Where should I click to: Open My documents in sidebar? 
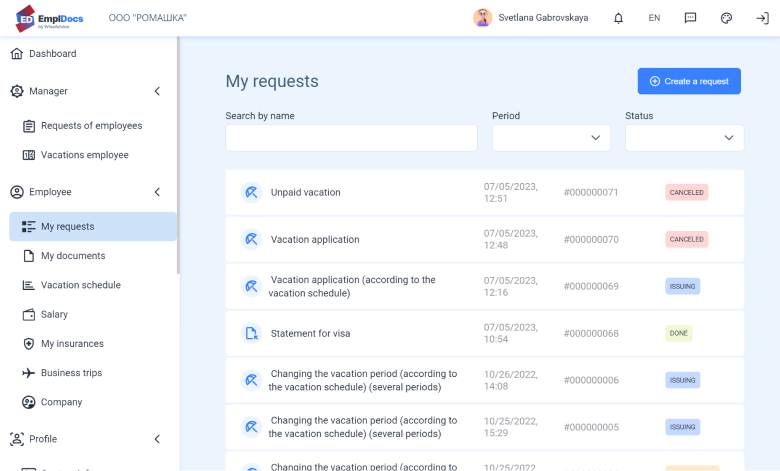73,256
